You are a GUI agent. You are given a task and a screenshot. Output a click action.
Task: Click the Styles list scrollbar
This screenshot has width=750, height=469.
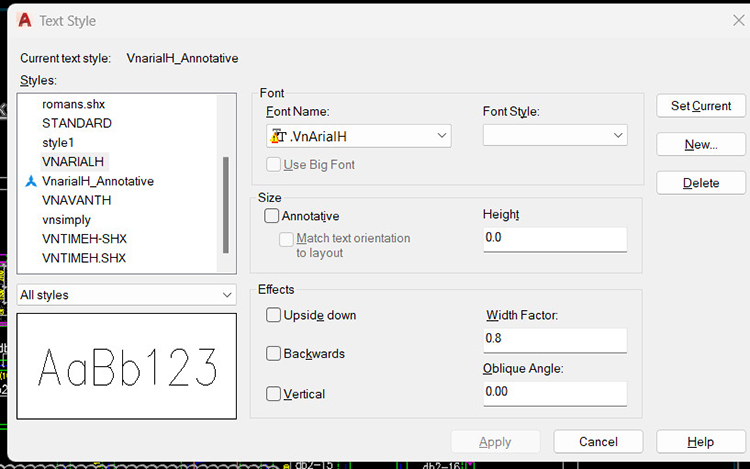click(226, 205)
